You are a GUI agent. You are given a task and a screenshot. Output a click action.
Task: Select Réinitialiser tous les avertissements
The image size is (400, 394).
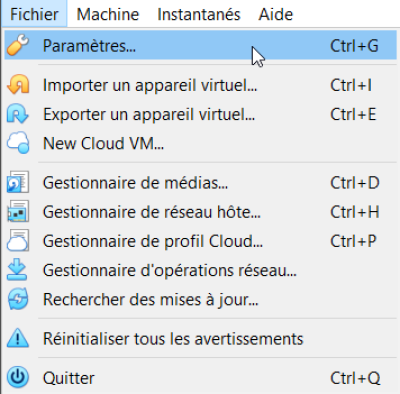pyautogui.click(x=201, y=338)
